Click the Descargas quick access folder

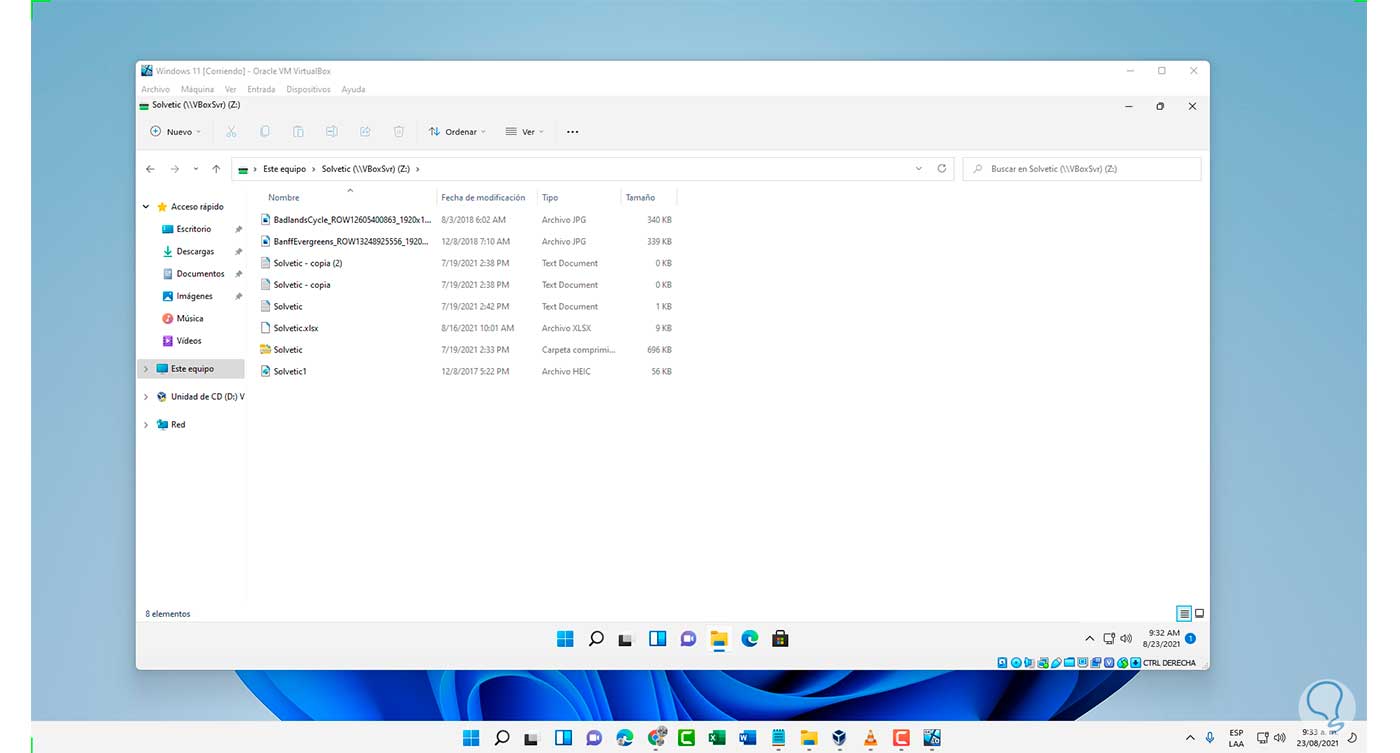coord(195,252)
